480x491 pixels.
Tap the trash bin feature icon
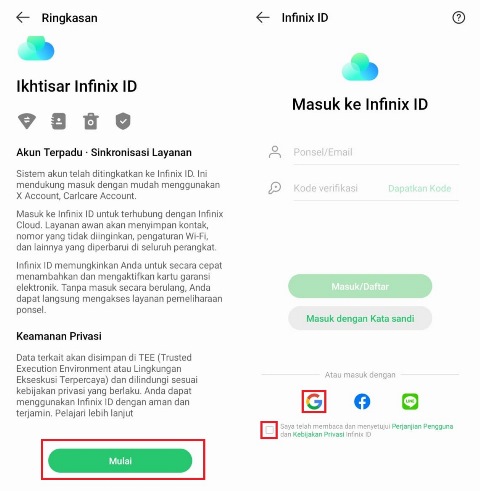[x=91, y=121]
